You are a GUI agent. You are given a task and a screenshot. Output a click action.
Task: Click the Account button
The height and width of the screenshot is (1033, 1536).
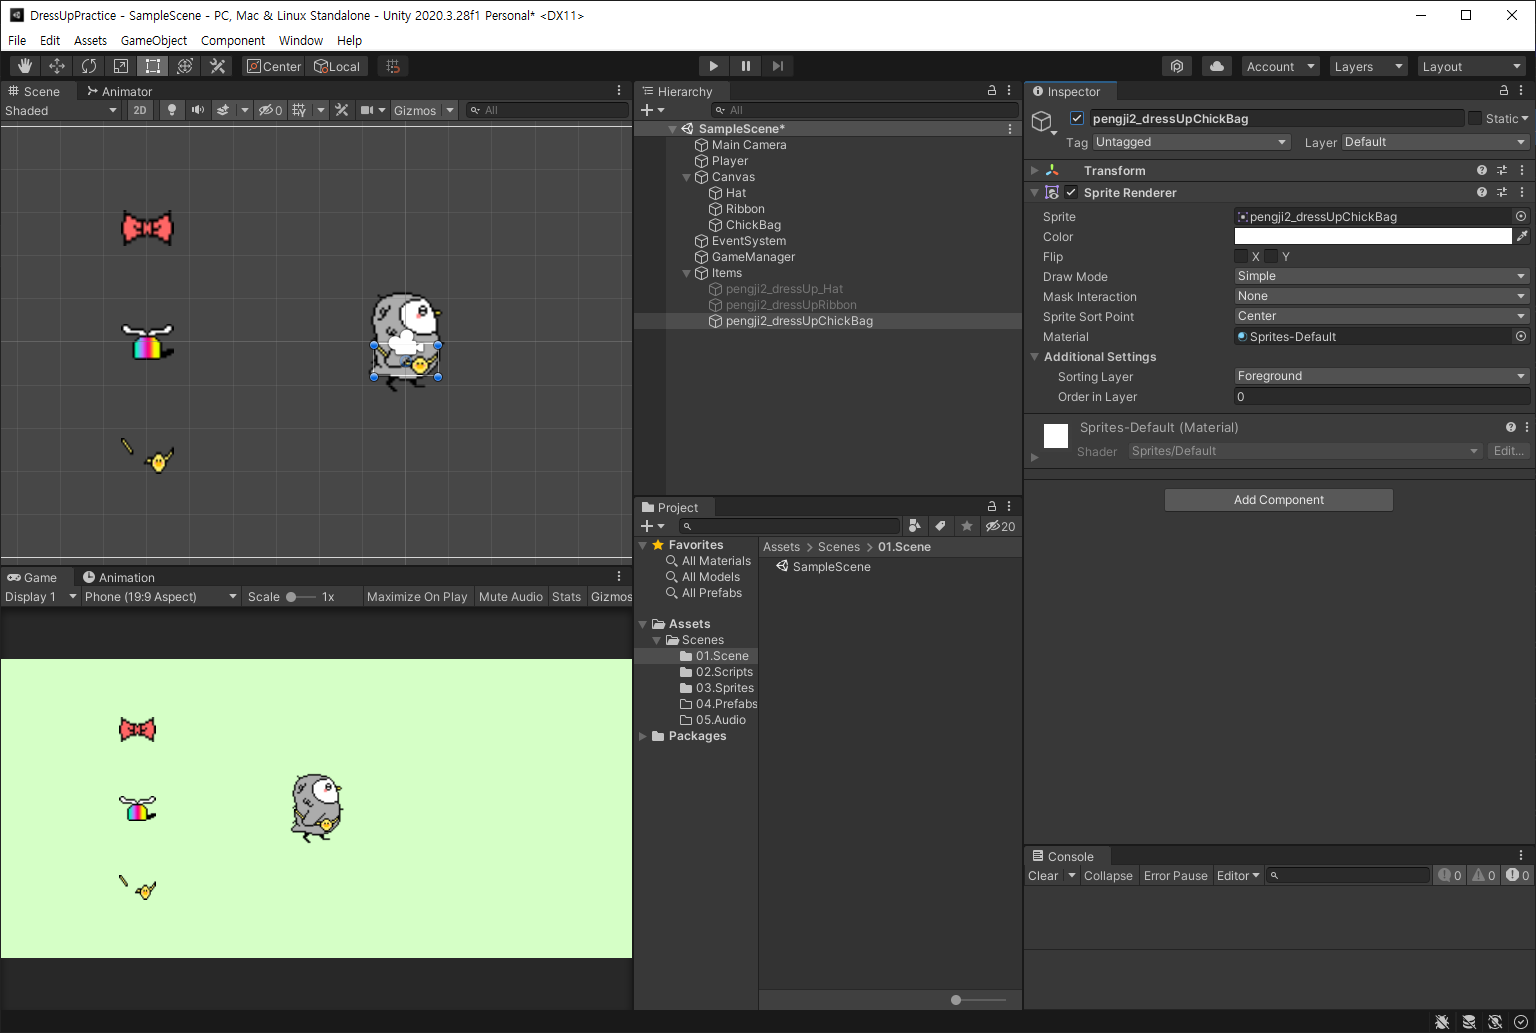(1281, 66)
